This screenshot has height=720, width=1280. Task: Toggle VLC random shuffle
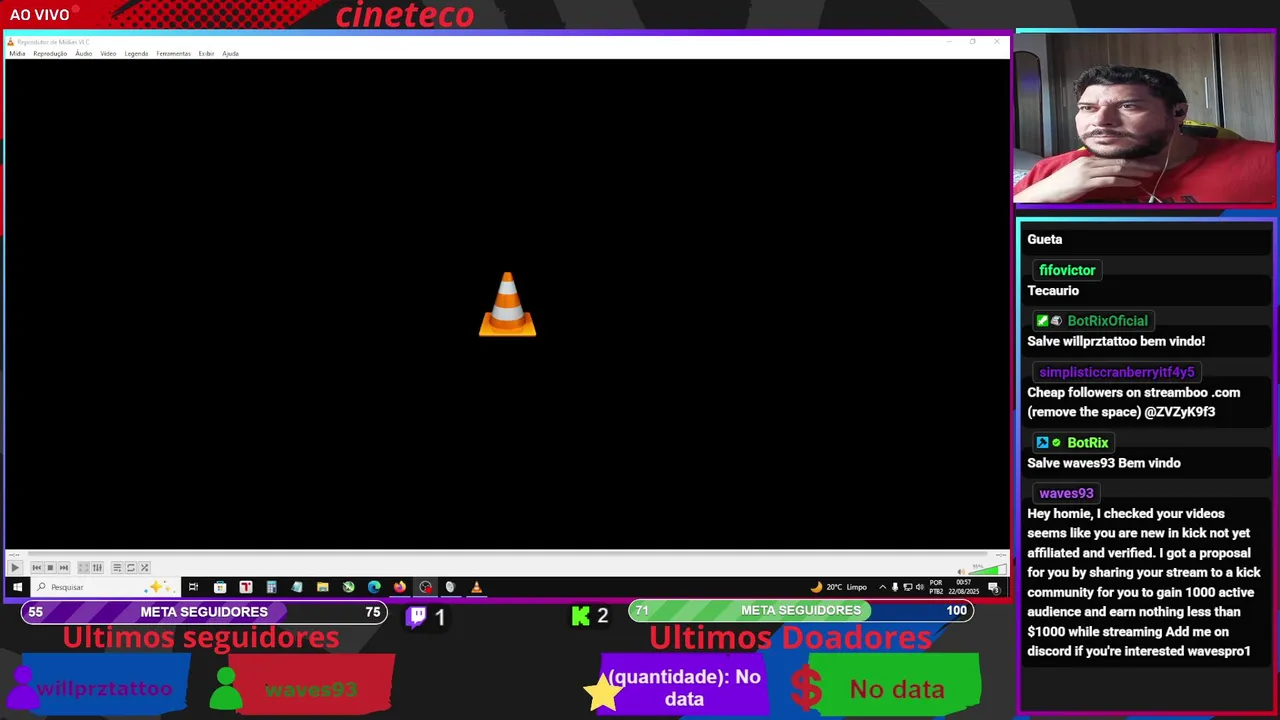pyautogui.click(x=144, y=568)
